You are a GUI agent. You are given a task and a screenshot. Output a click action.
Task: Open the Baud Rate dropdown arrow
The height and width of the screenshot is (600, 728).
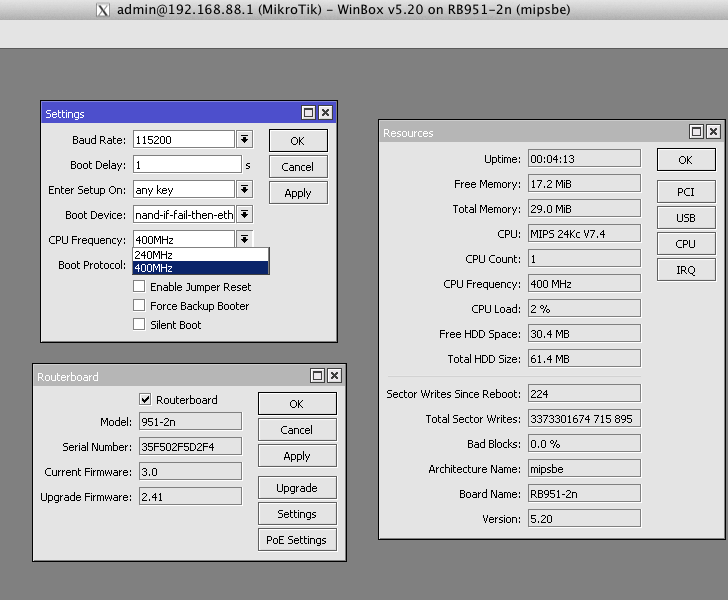[x=245, y=139]
